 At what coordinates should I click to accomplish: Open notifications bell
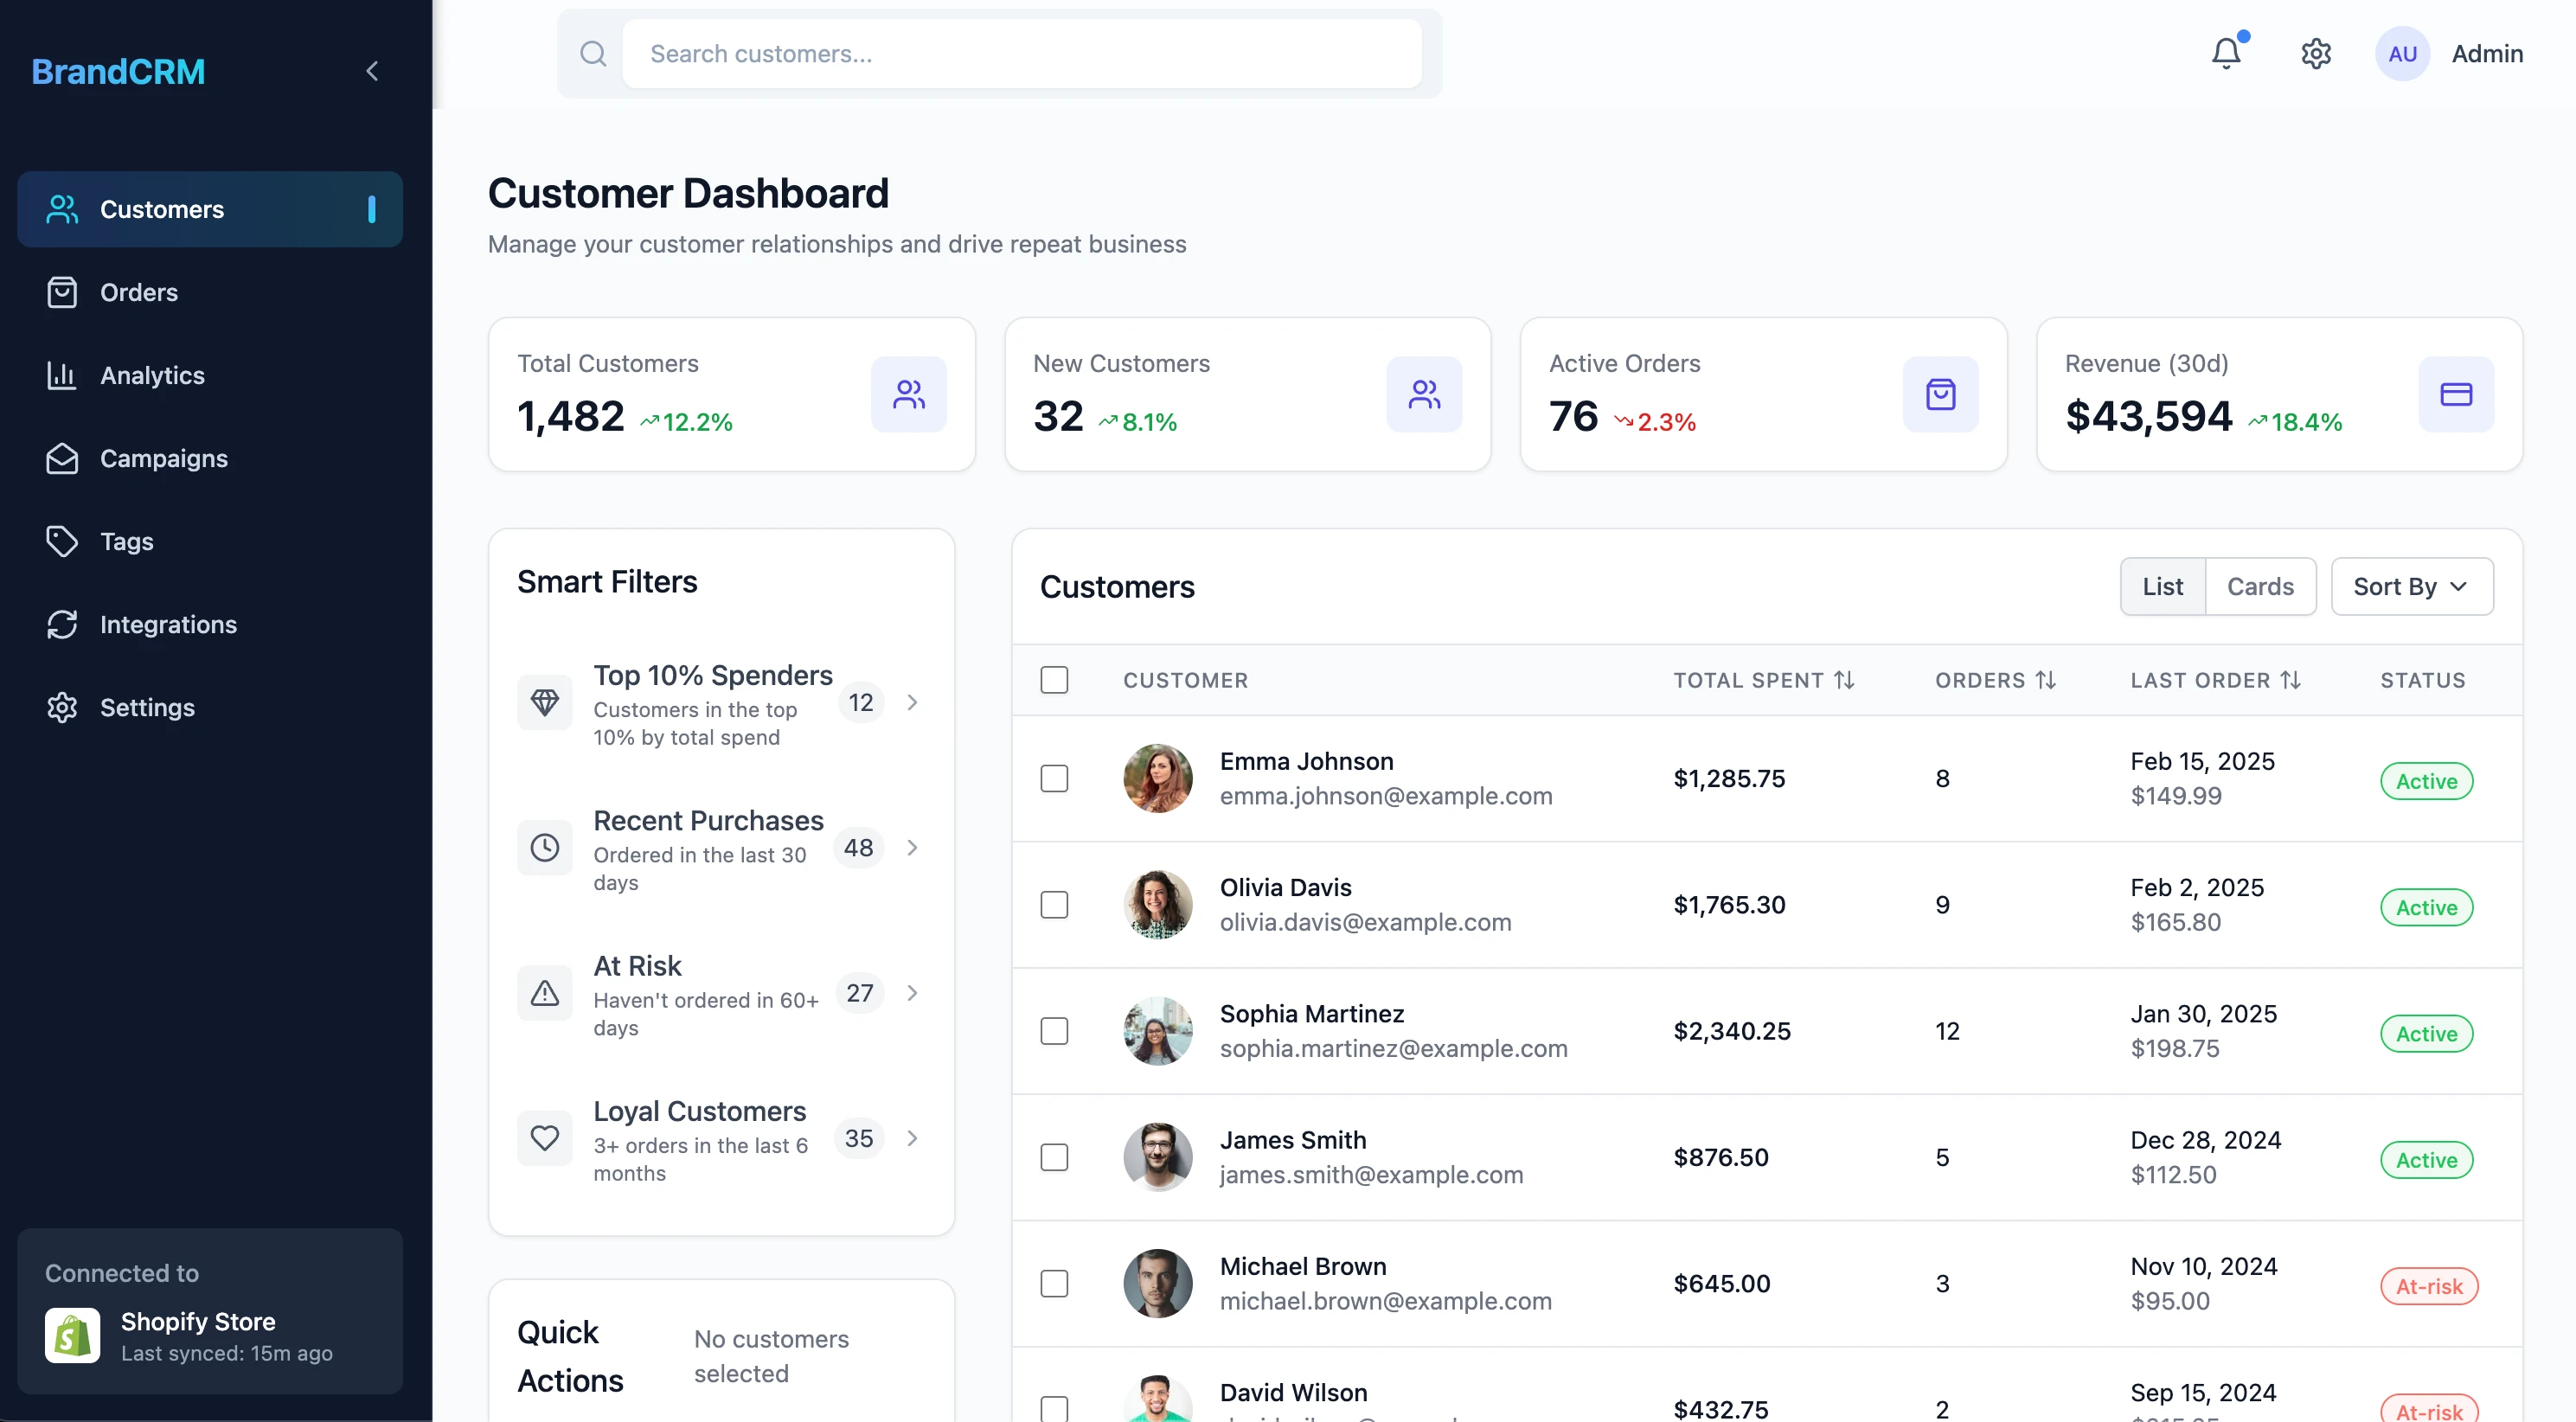pyautogui.click(x=2224, y=53)
